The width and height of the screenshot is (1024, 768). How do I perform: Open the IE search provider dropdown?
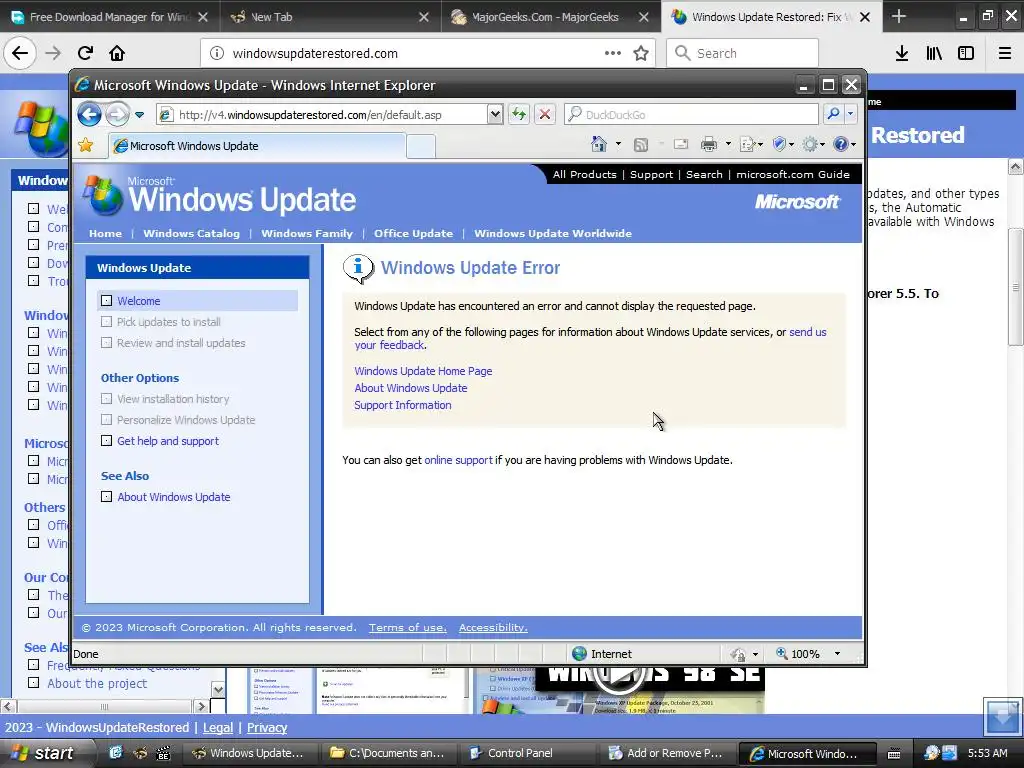pyautogui.click(x=850, y=114)
